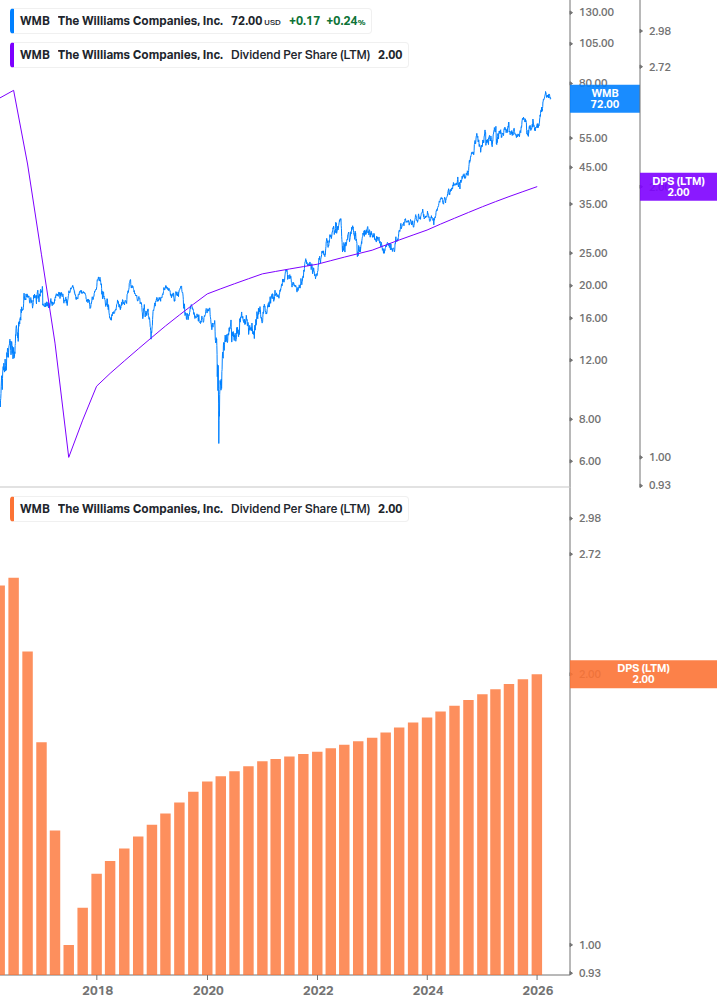Click the 20.00 price axis label
Image resolution: width=717 pixels, height=1005 pixels.
tap(593, 285)
